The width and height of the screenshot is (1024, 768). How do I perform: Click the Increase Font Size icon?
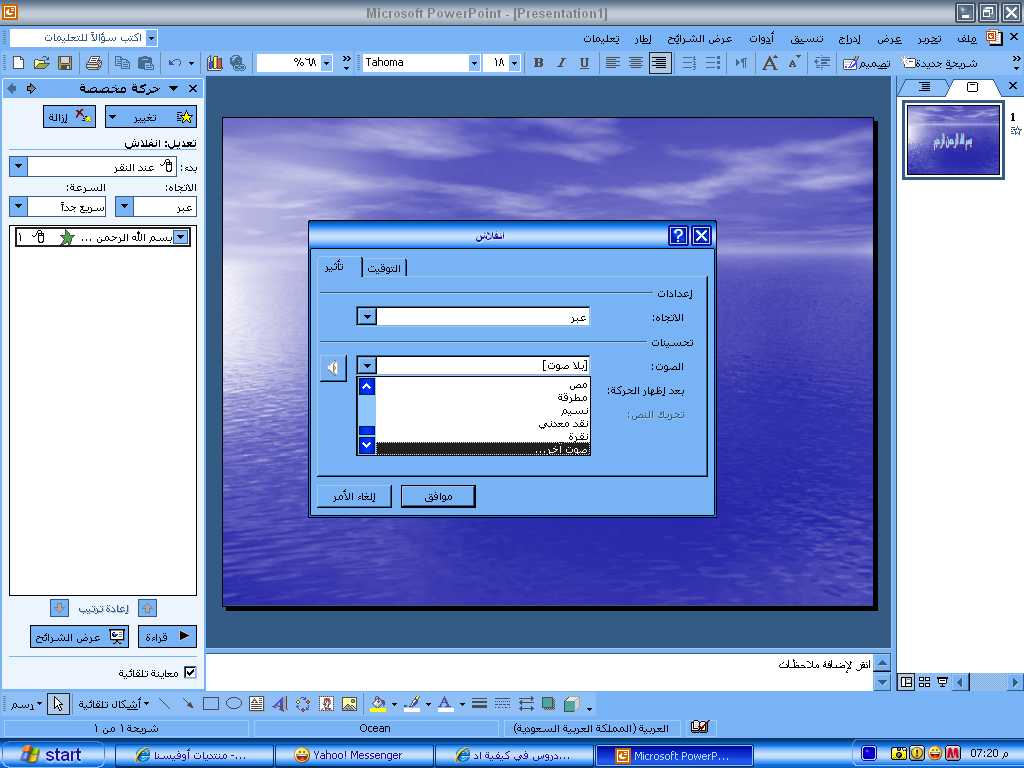click(770, 63)
